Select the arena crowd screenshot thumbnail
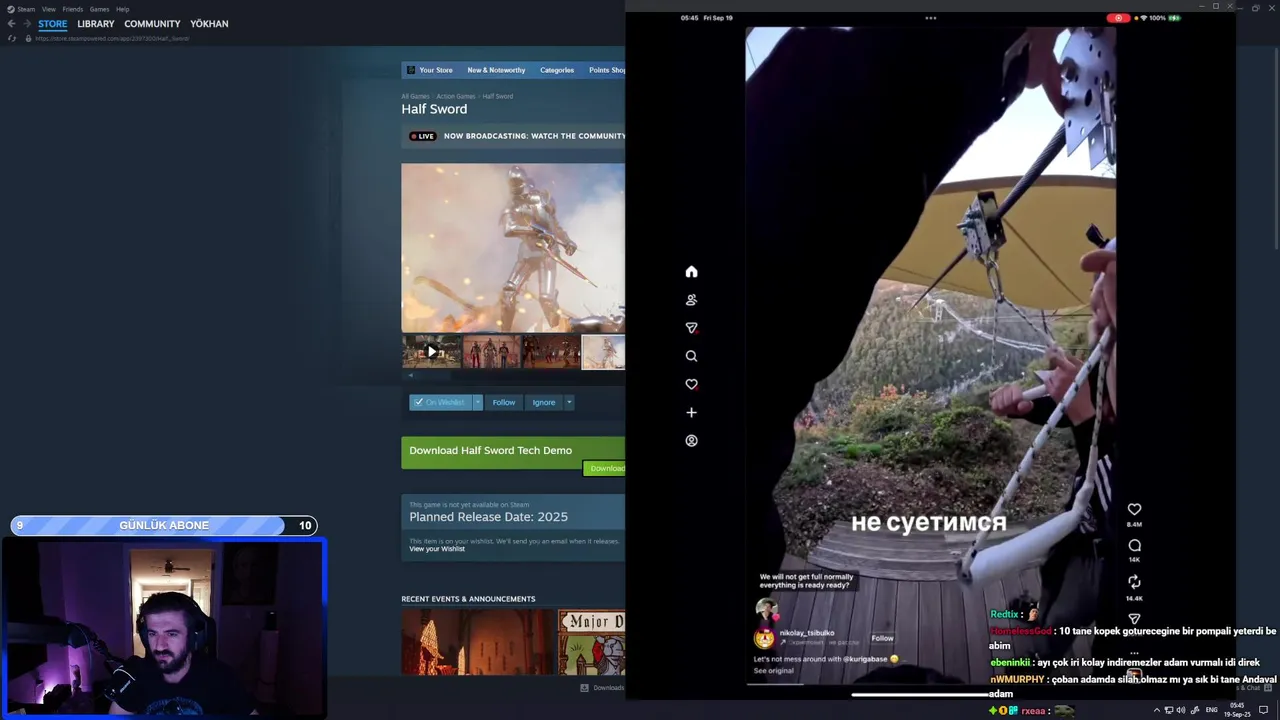The image size is (1280, 720). 551,352
